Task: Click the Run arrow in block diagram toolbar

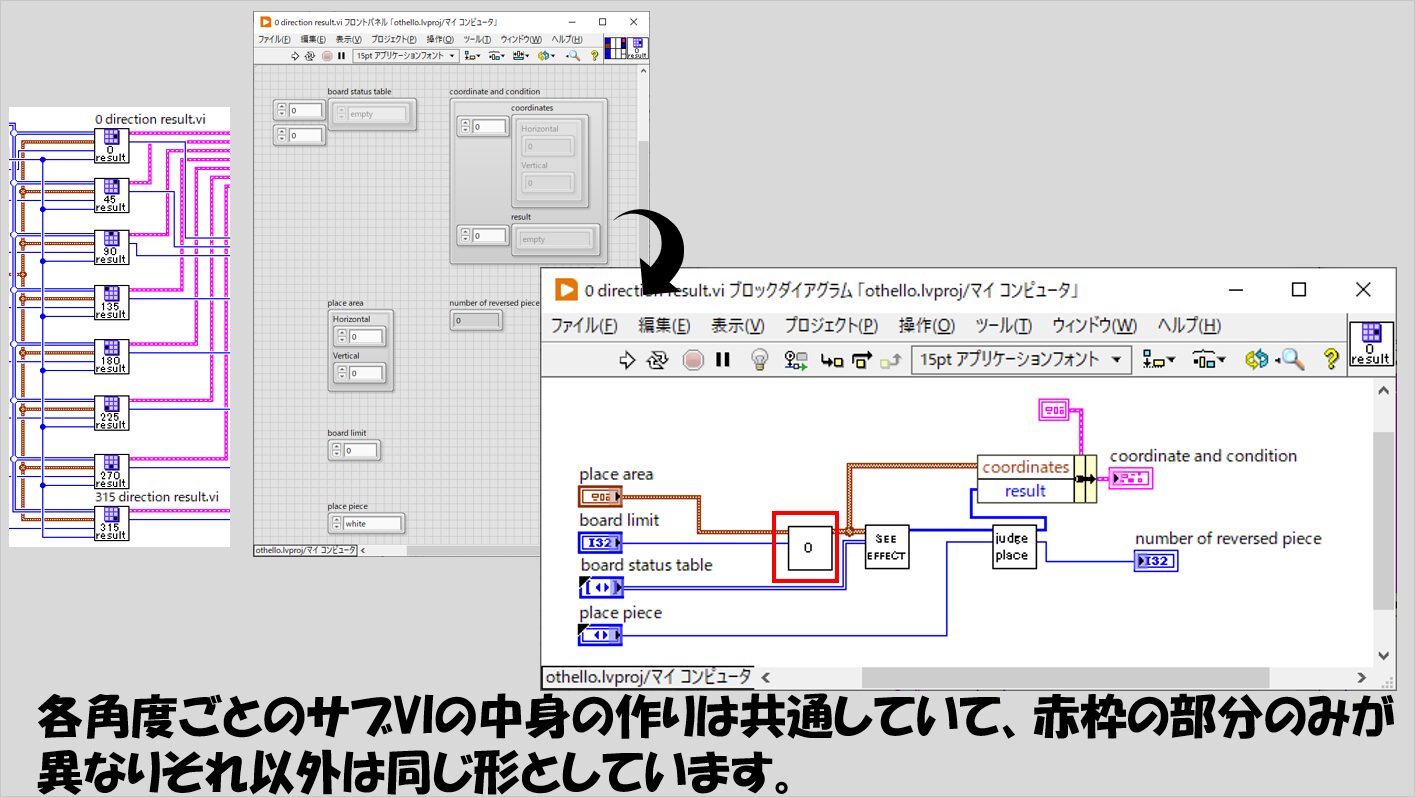Action: click(x=628, y=360)
